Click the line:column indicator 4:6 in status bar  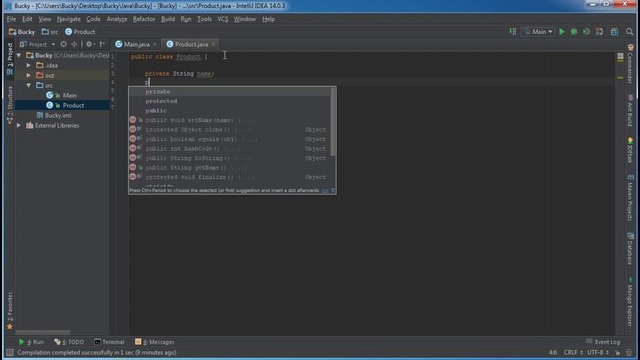(x=553, y=352)
